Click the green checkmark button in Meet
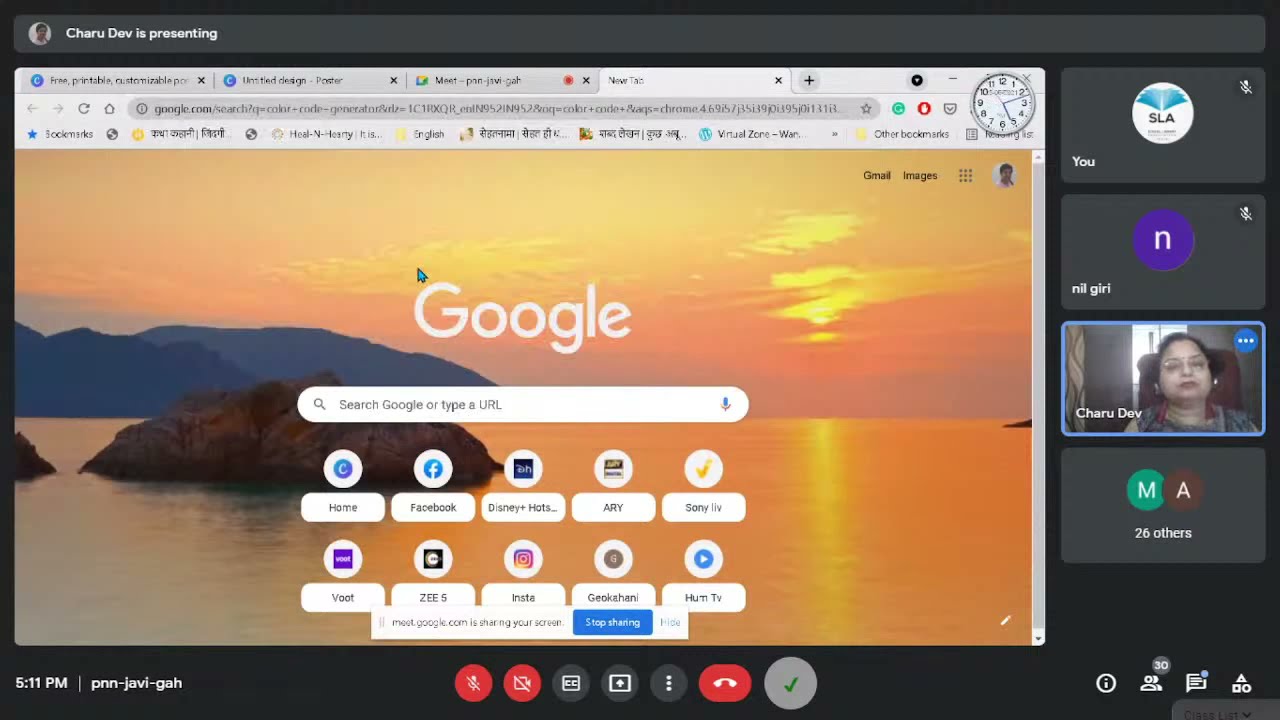1280x720 pixels. (x=791, y=683)
